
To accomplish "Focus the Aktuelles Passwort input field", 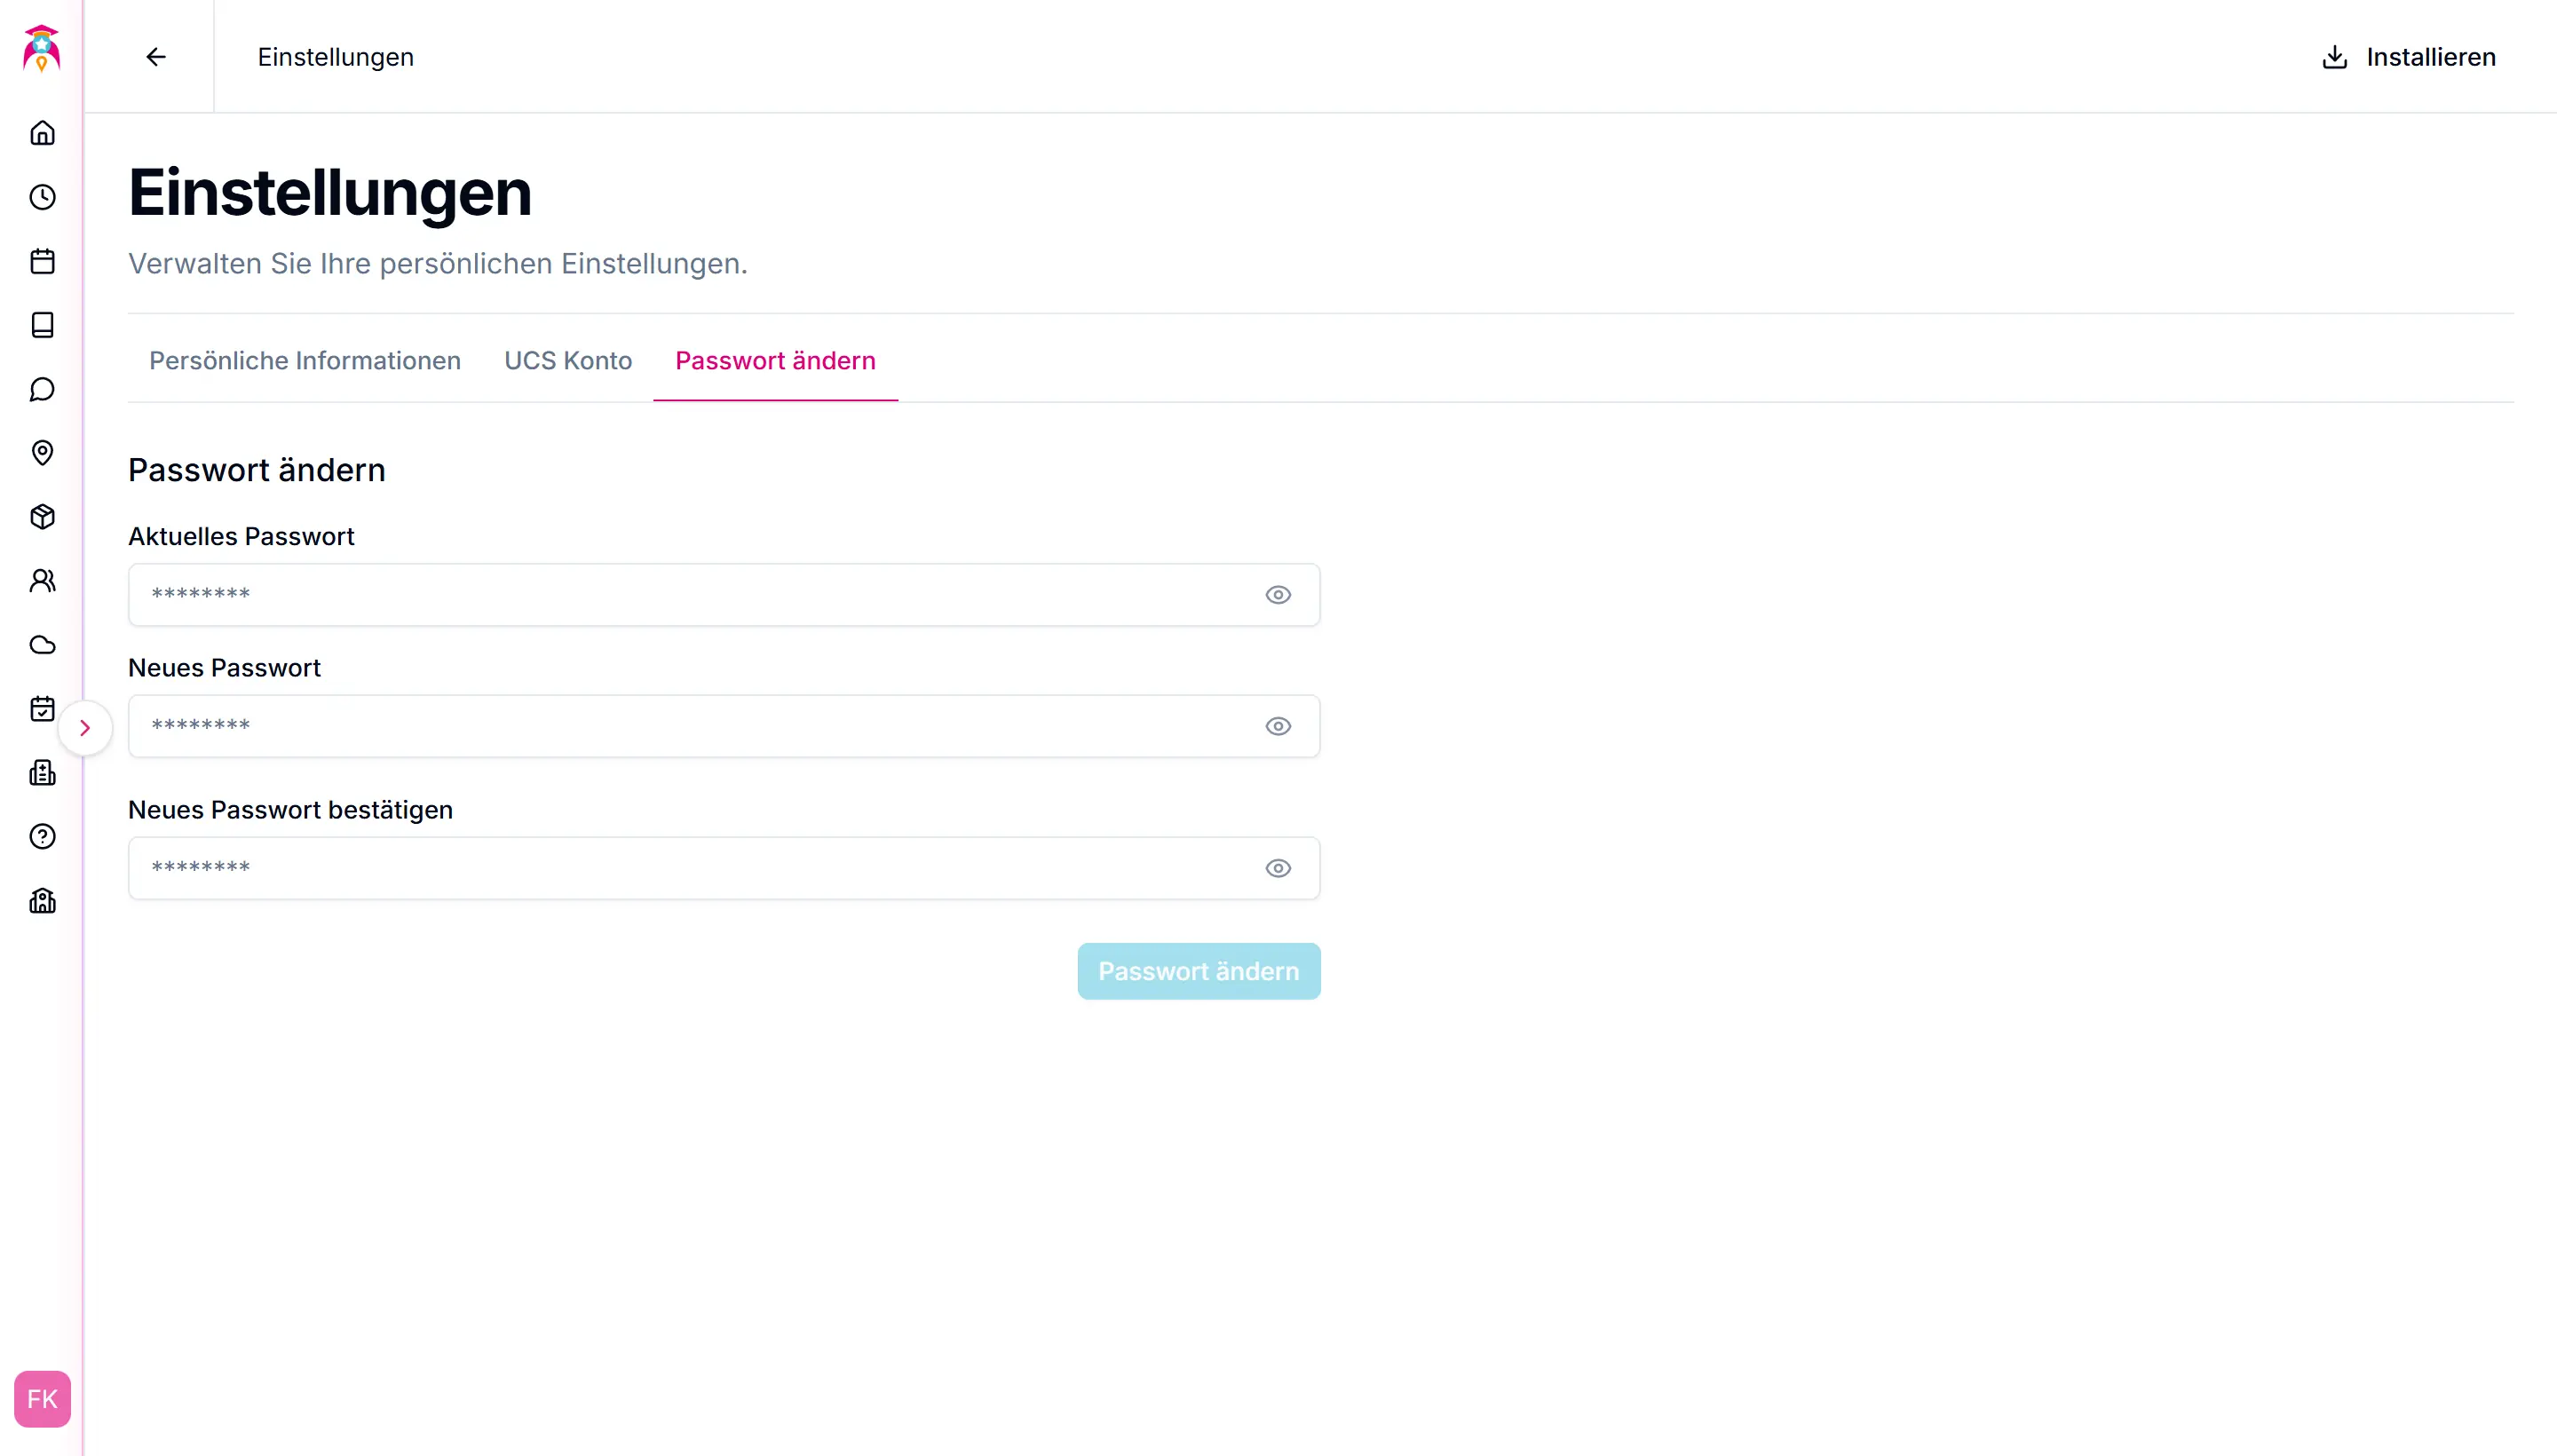I will [x=690, y=595].
